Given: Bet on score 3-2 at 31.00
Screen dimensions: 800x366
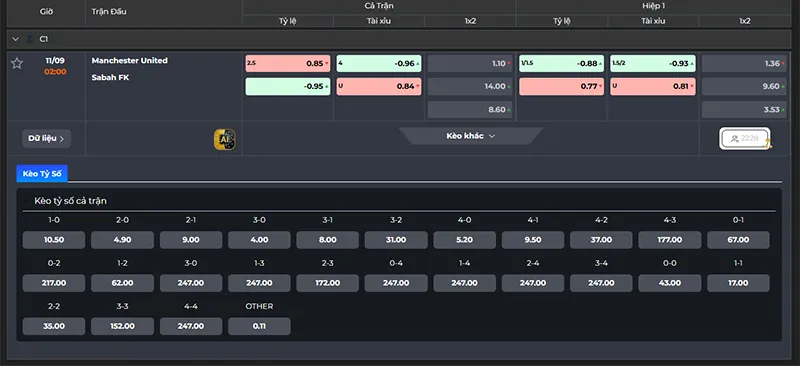Looking at the screenshot, I should pyautogui.click(x=396, y=240).
